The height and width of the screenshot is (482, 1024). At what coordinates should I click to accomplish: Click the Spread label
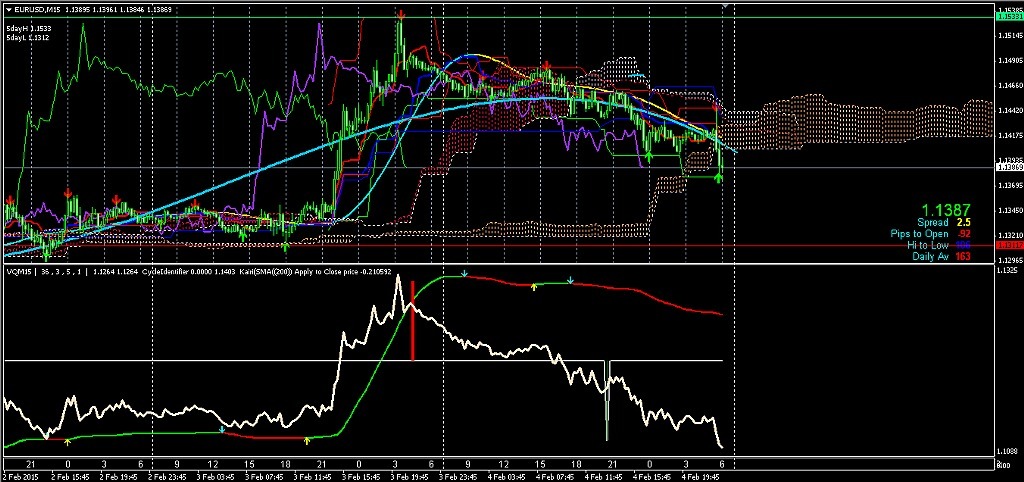[933, 223]
